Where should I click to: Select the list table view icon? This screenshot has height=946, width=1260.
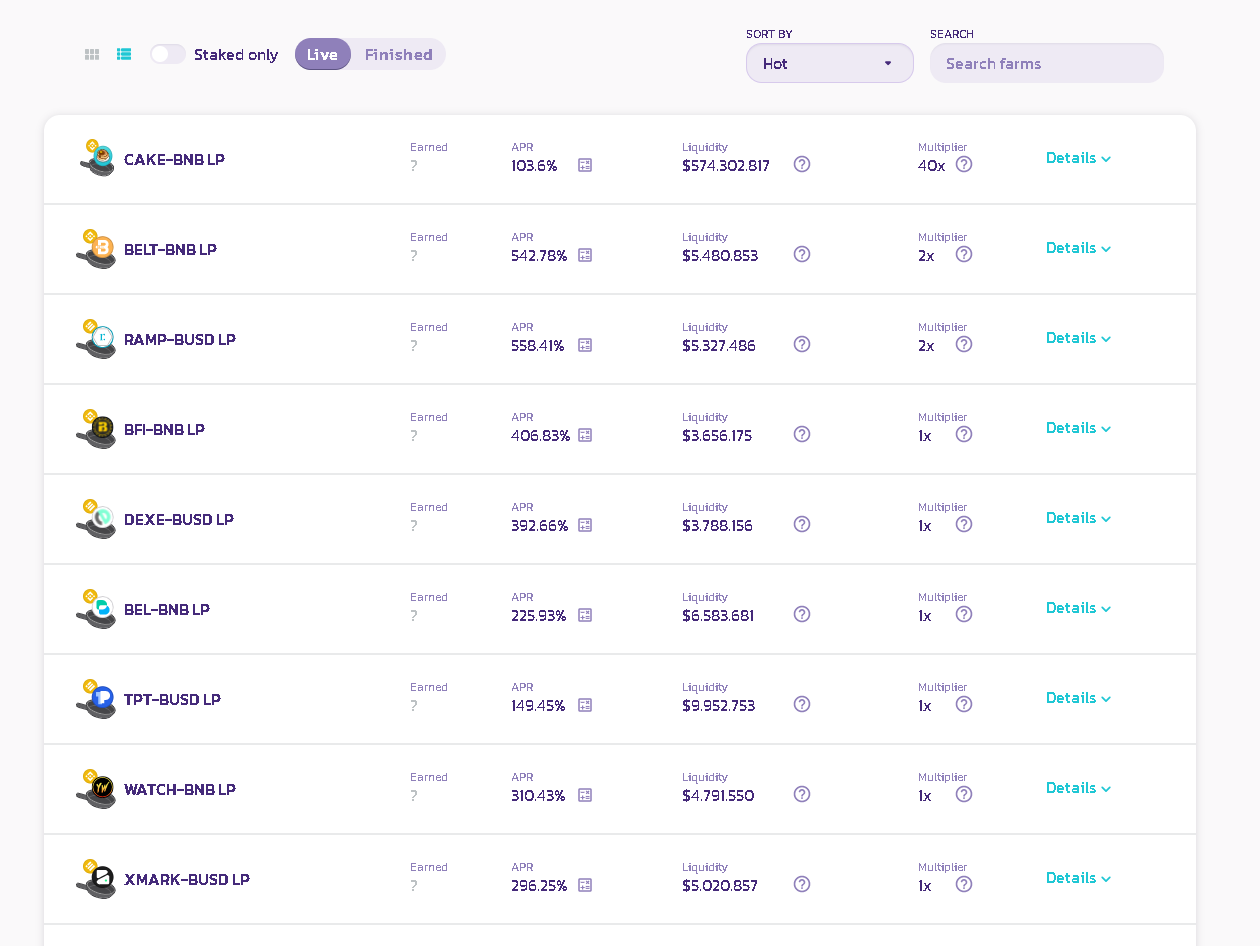[x=124, y=55]
